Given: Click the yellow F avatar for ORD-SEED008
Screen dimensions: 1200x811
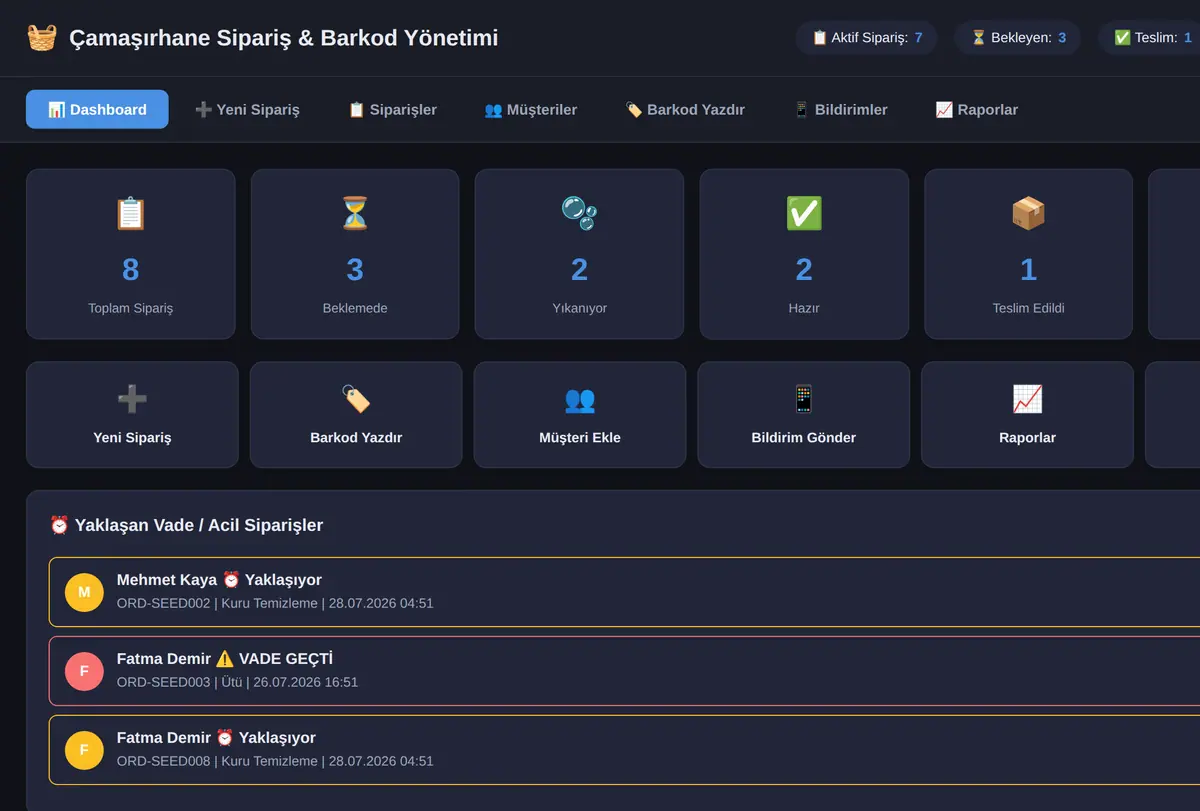Looking at the screenshot, I should click(x=84, y=750).
